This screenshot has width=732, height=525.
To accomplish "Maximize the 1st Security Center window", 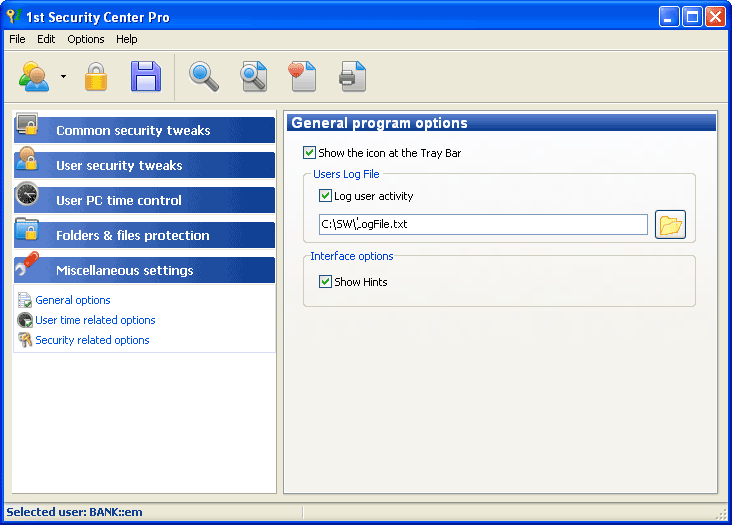I will click(x=692, y=17).
